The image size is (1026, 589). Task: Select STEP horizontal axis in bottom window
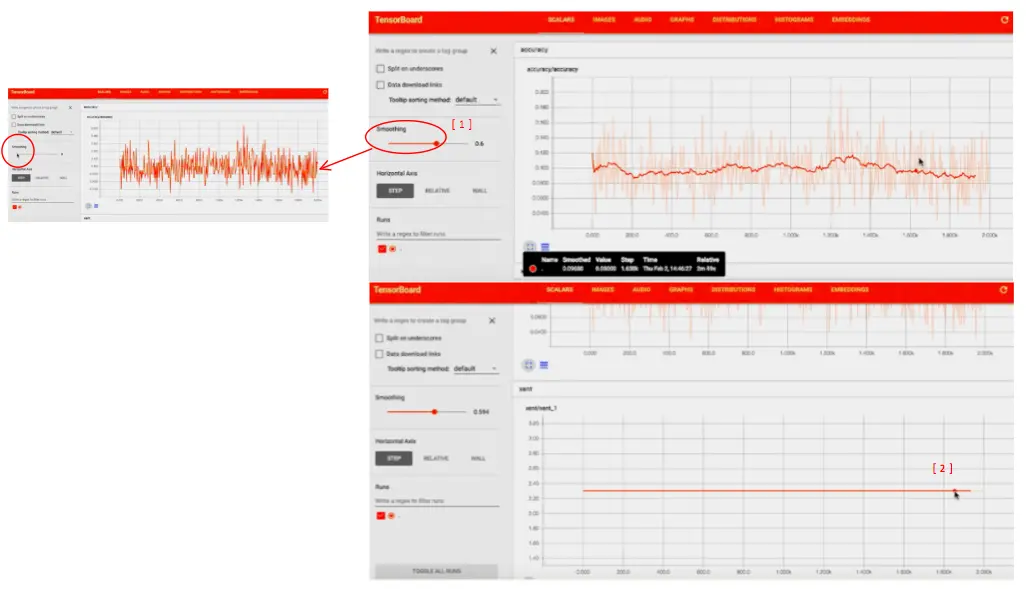click(x=394, y=458)
